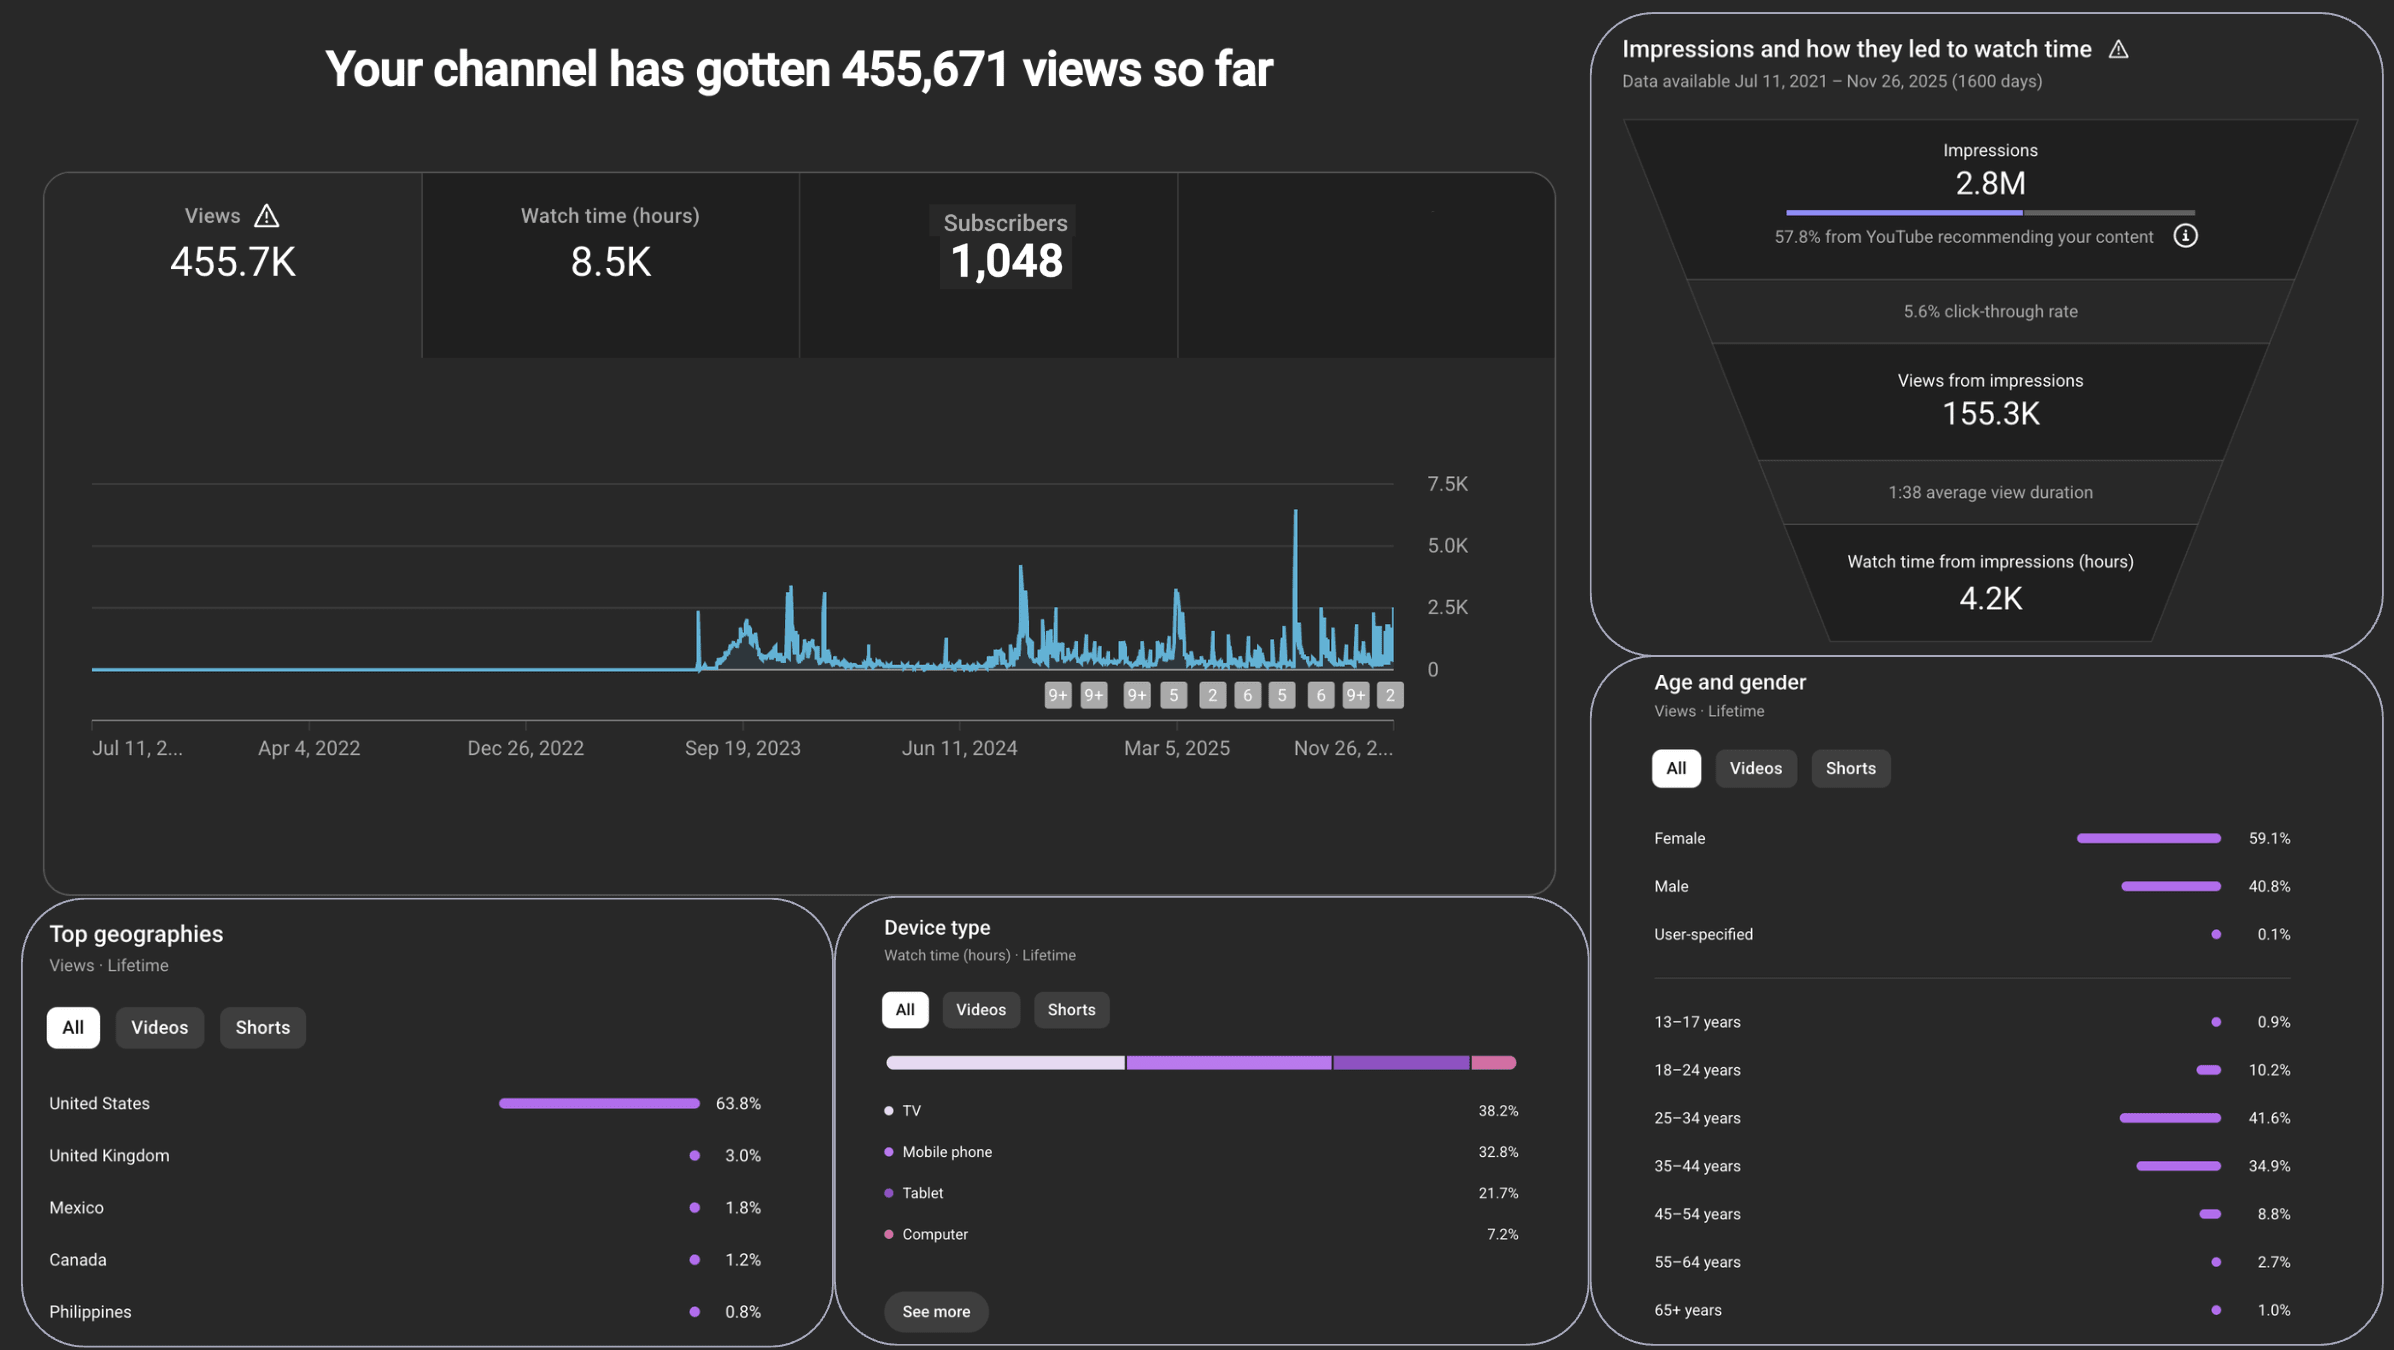Click the 18–24 years age row
The image size is (2394, 1350).
click(x=1972, y=1070)
